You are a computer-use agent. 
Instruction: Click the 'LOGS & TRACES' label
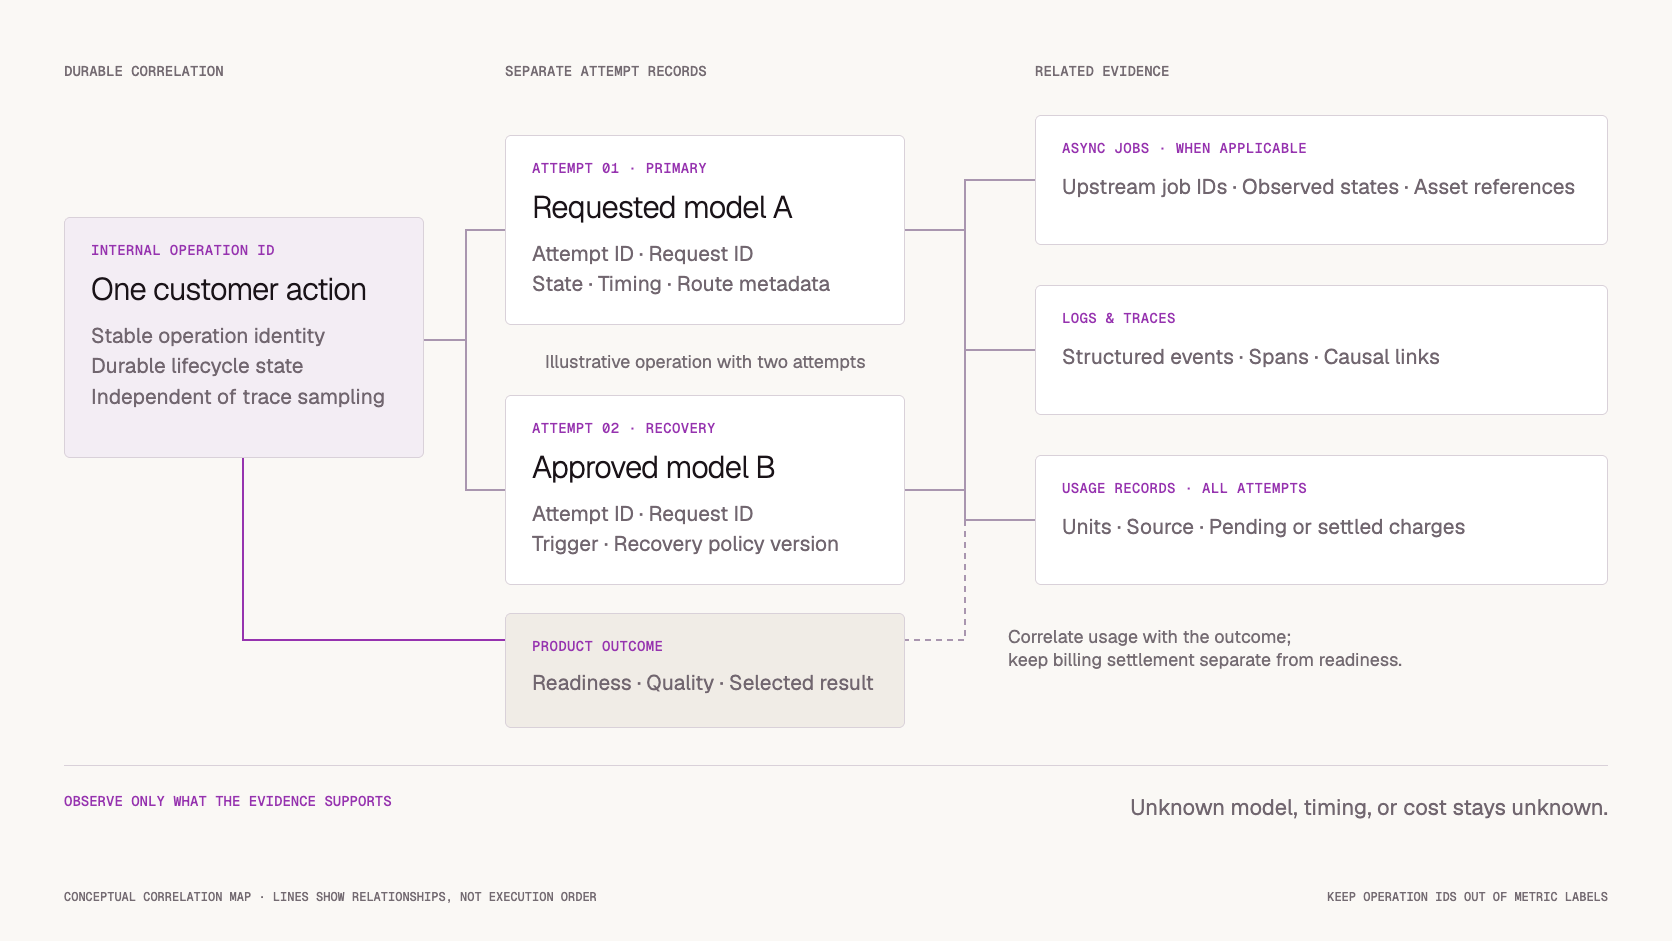[x=1118, y=318]
